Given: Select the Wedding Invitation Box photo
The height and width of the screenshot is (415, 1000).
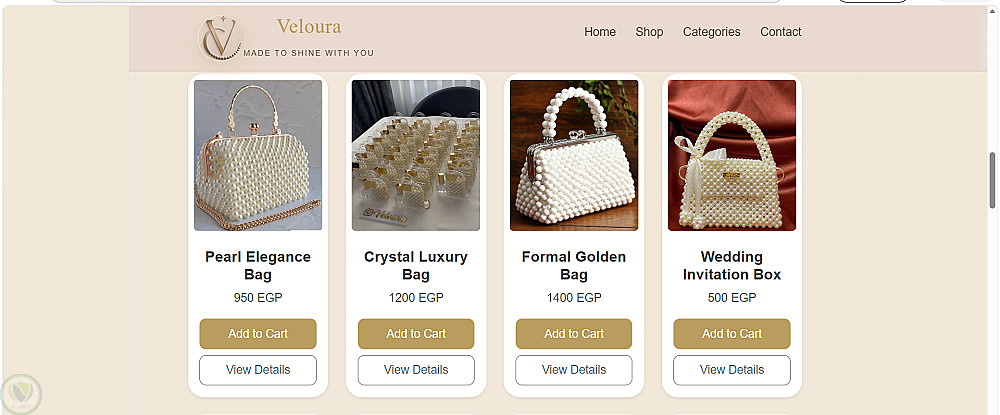Looking at the screenshot, I should pyautogui.click(x=732, y=155).
